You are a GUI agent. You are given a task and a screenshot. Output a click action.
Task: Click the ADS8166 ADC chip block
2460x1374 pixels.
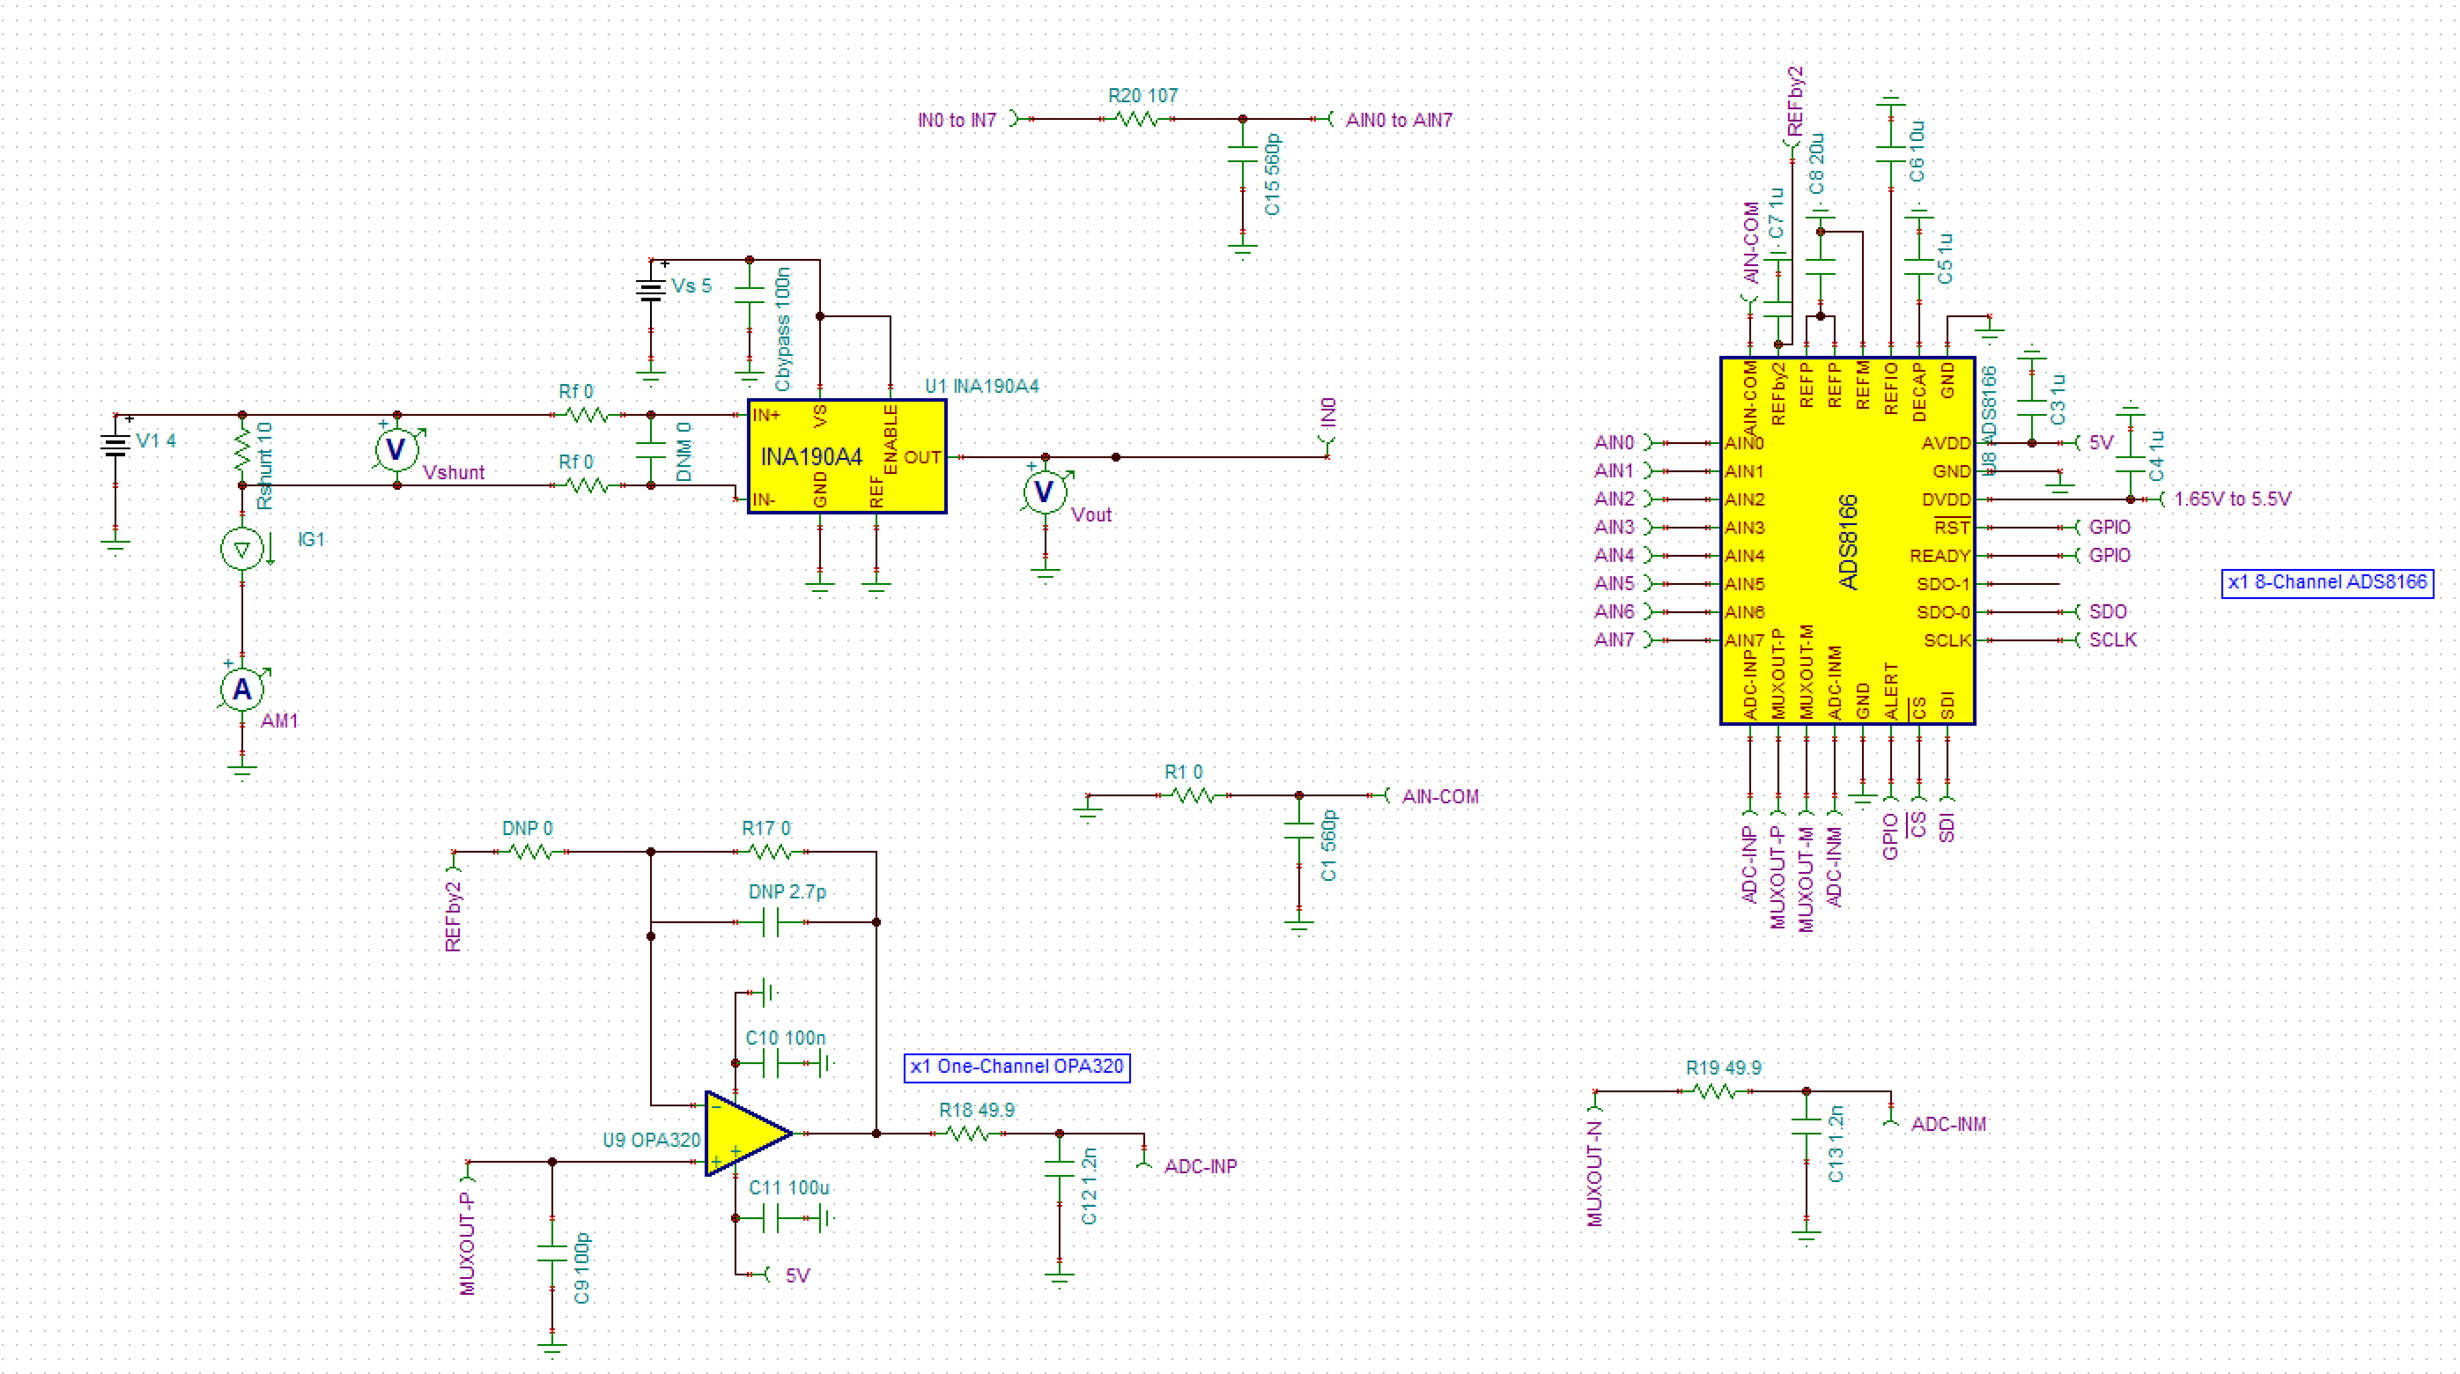click(1847, 541)
